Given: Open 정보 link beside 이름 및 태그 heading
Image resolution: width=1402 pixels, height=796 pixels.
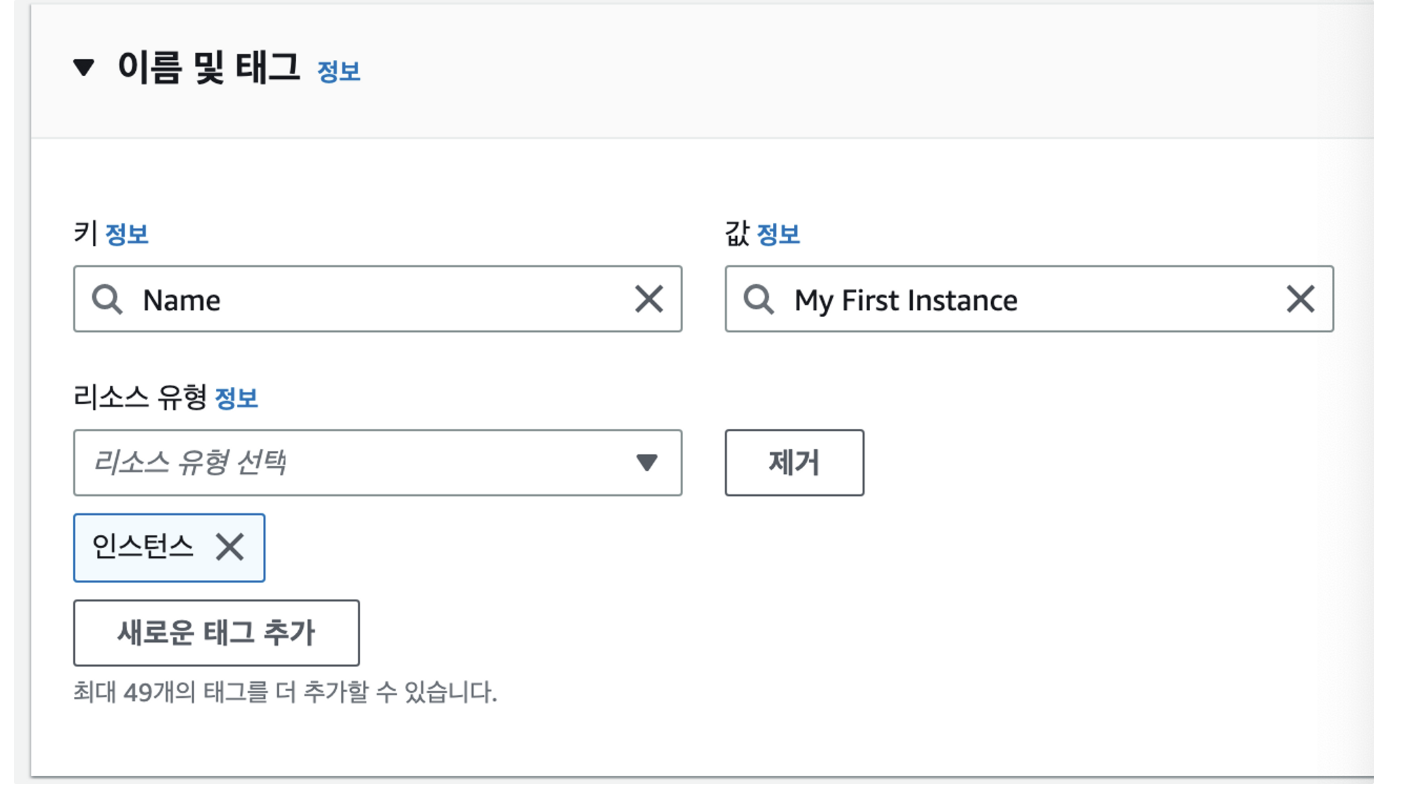Looking at the screenshot, I should pyautogui.click(x=339, y=71).
